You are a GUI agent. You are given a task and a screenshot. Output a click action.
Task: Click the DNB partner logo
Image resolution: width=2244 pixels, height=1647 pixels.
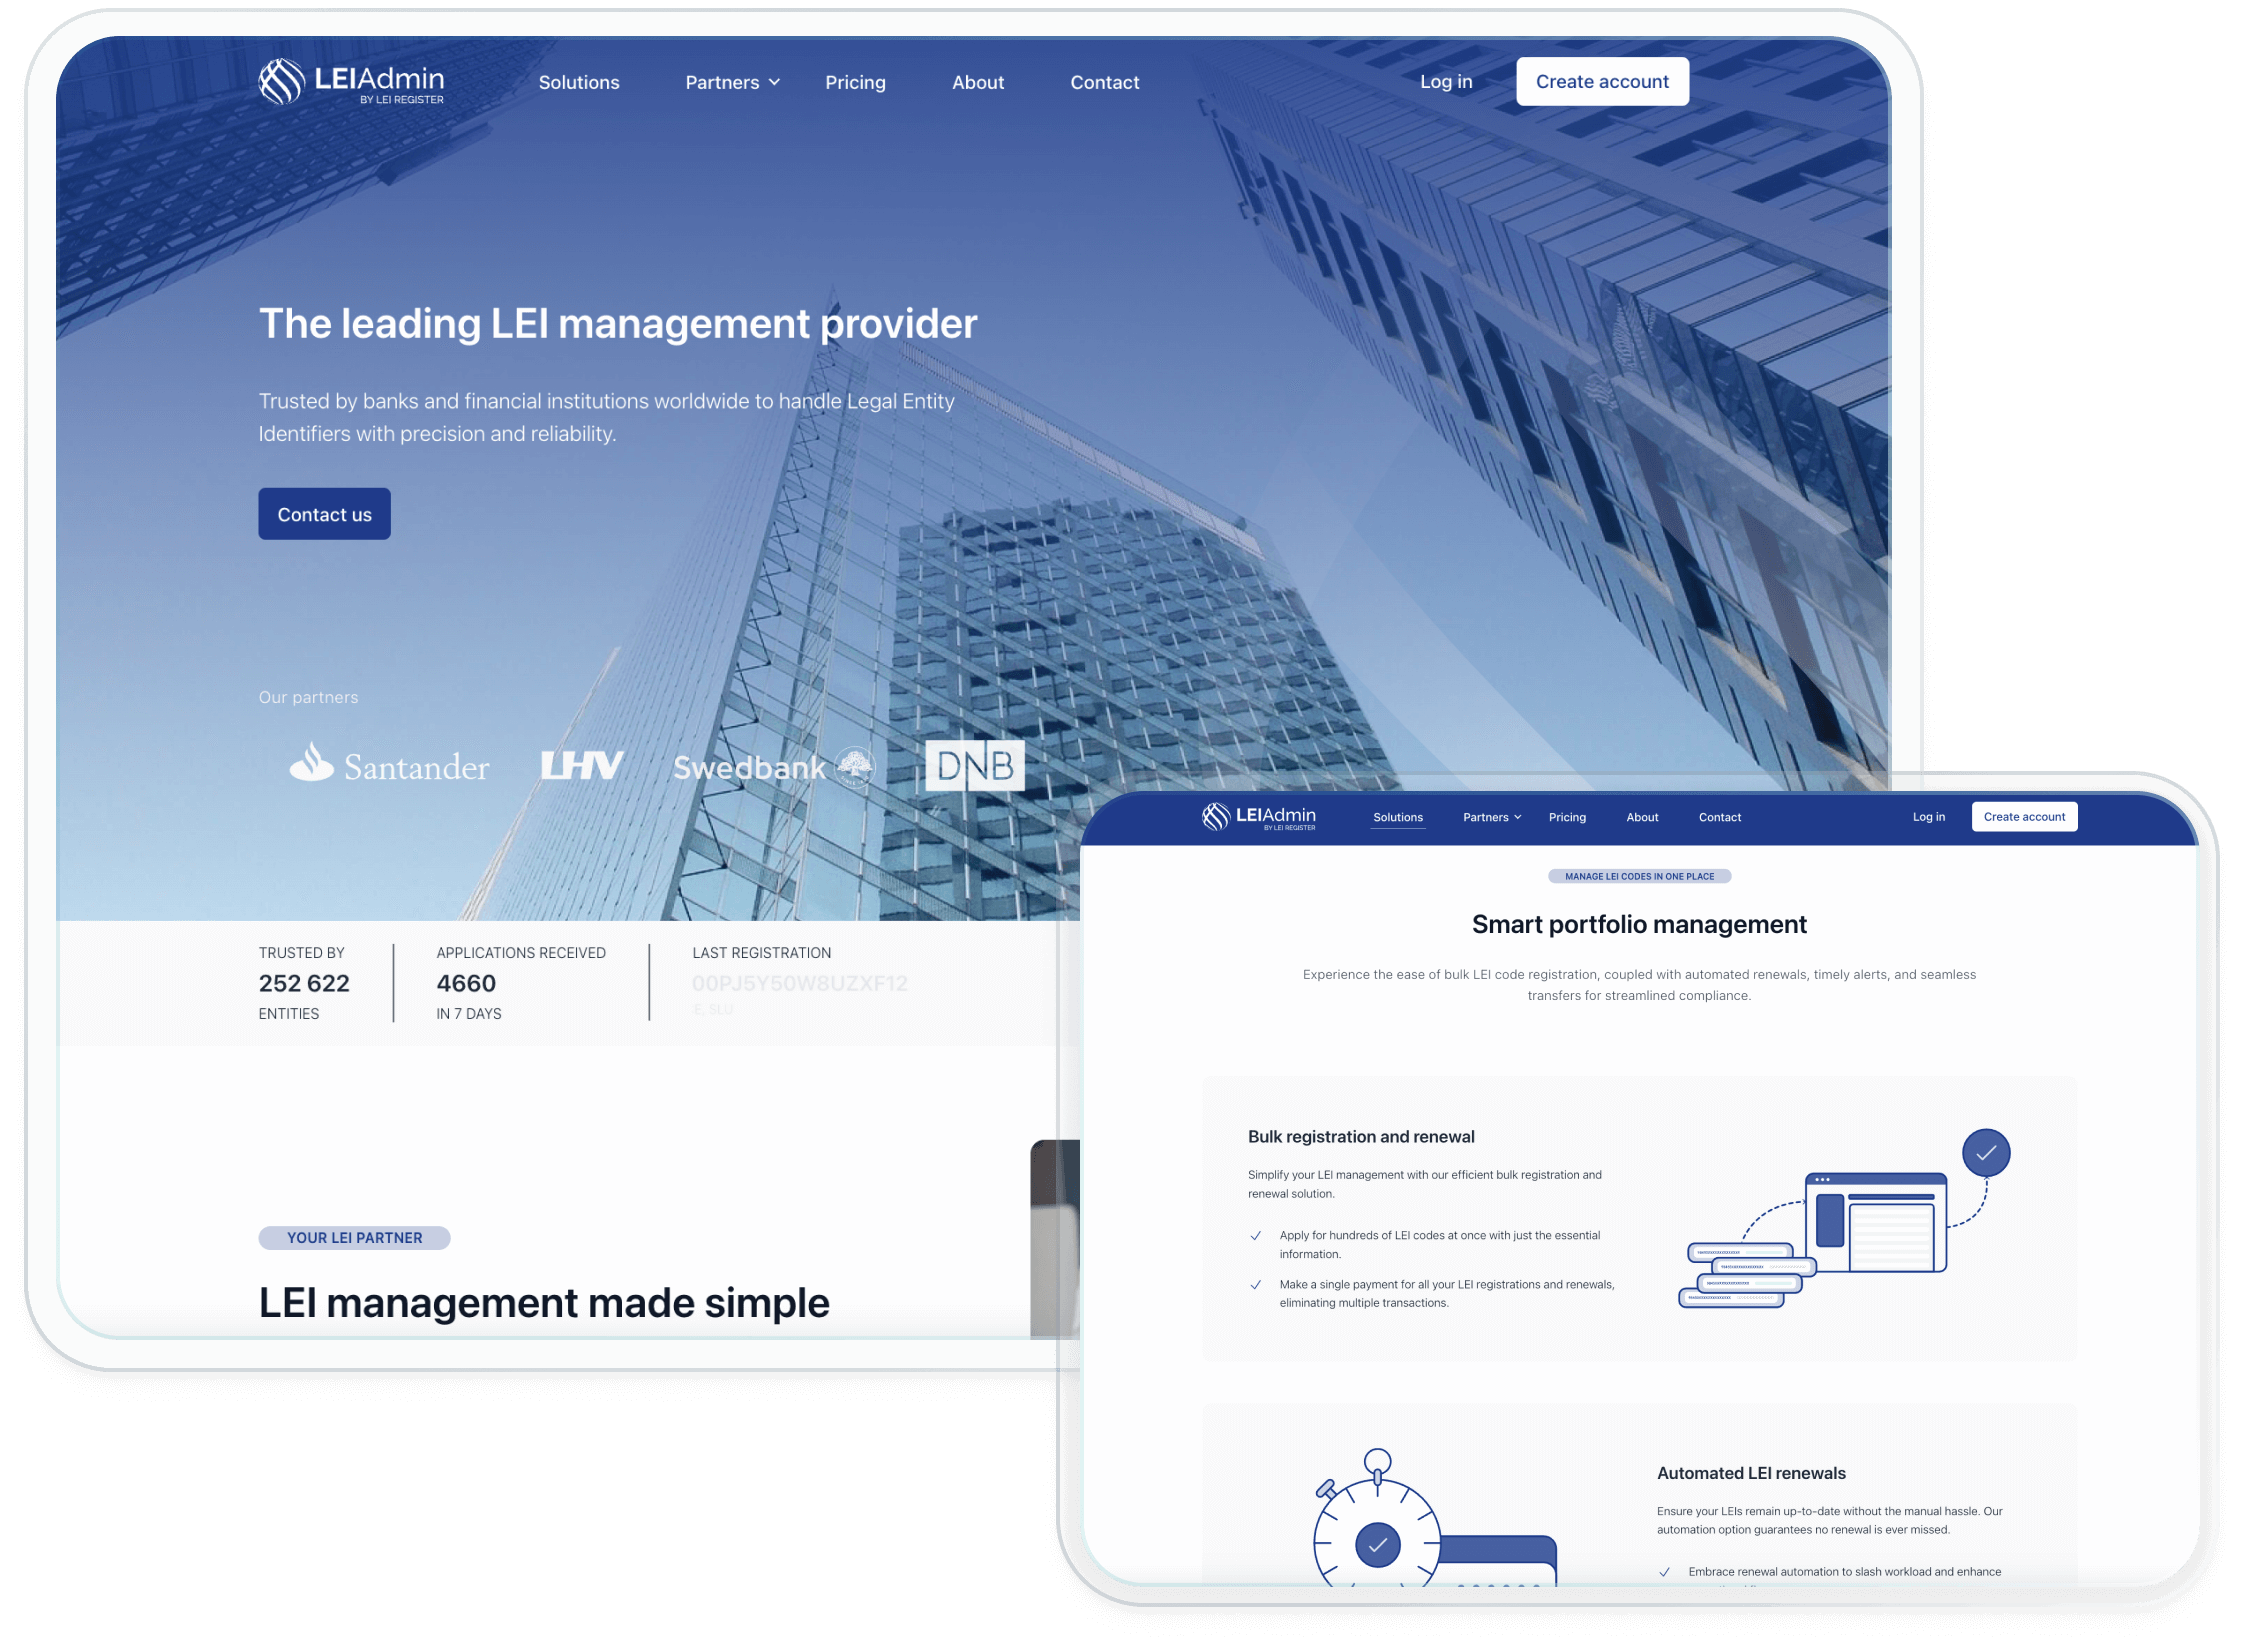970,763
